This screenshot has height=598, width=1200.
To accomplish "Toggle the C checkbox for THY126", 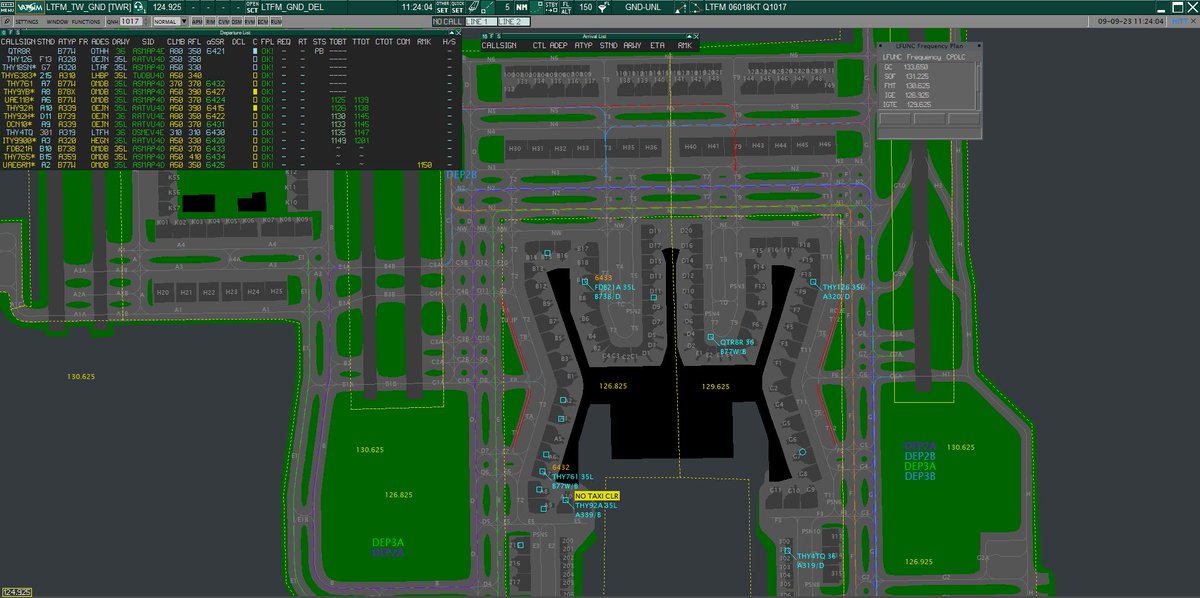I will coord(254,58).
